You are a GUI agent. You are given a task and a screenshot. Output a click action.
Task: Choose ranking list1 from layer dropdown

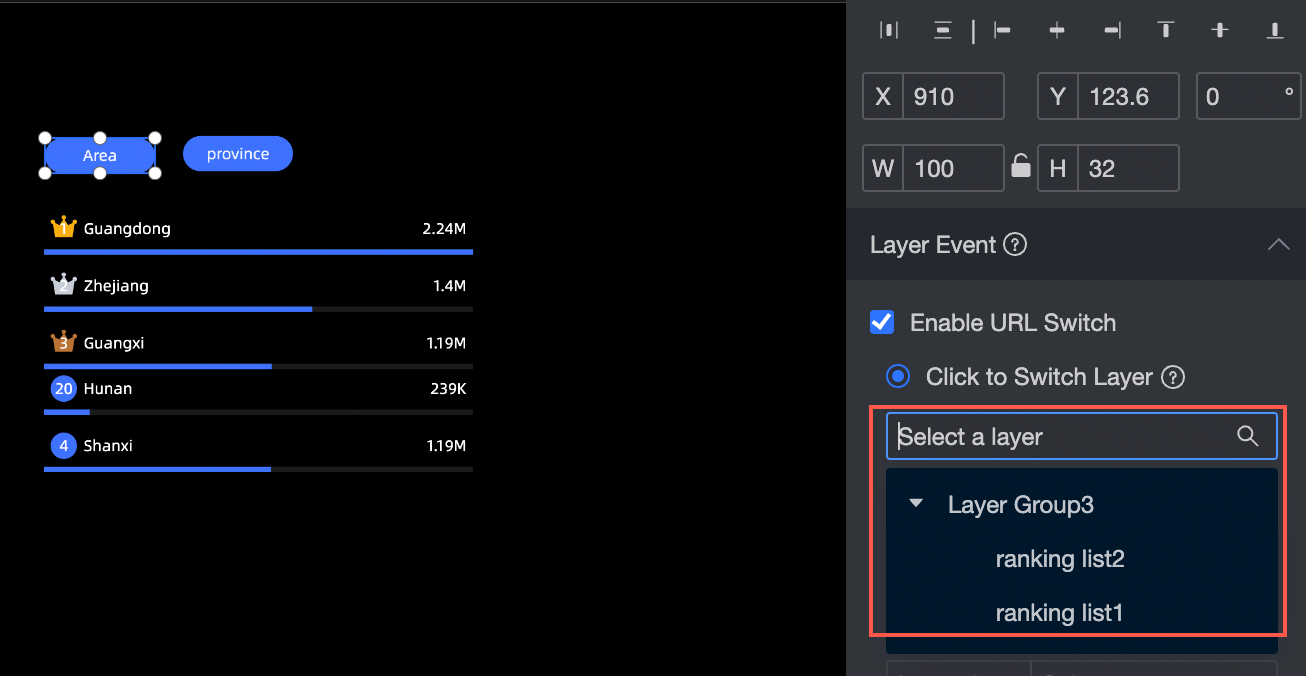[x=1059, y=612]
